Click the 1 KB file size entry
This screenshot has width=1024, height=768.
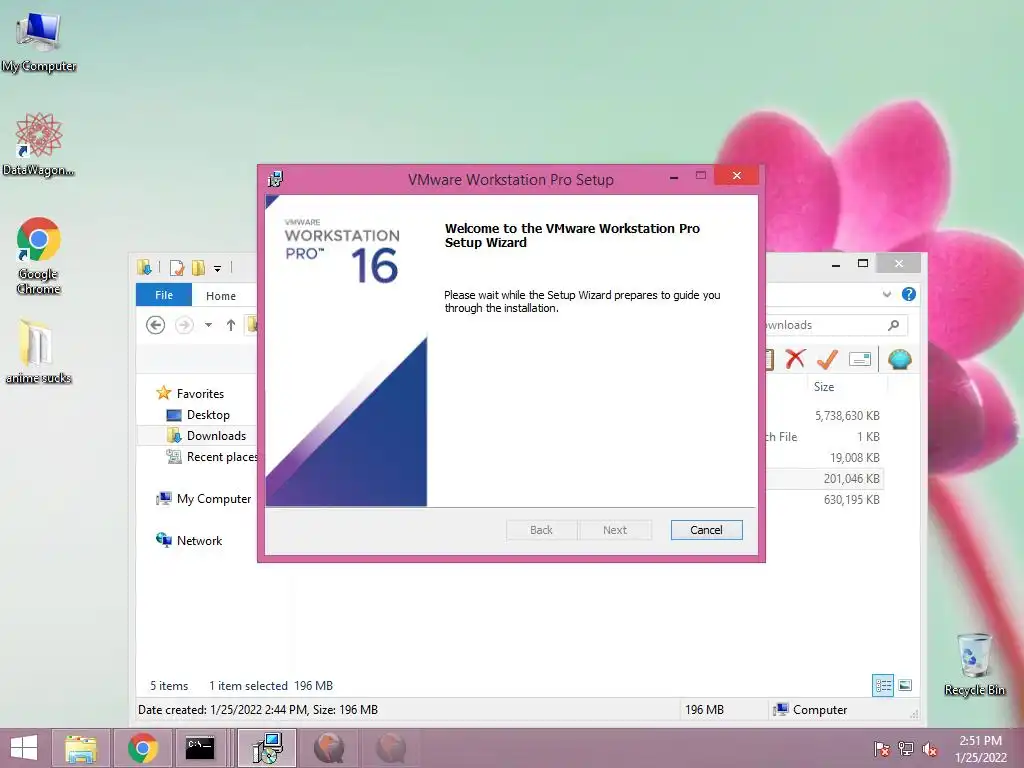click(868, 436)
